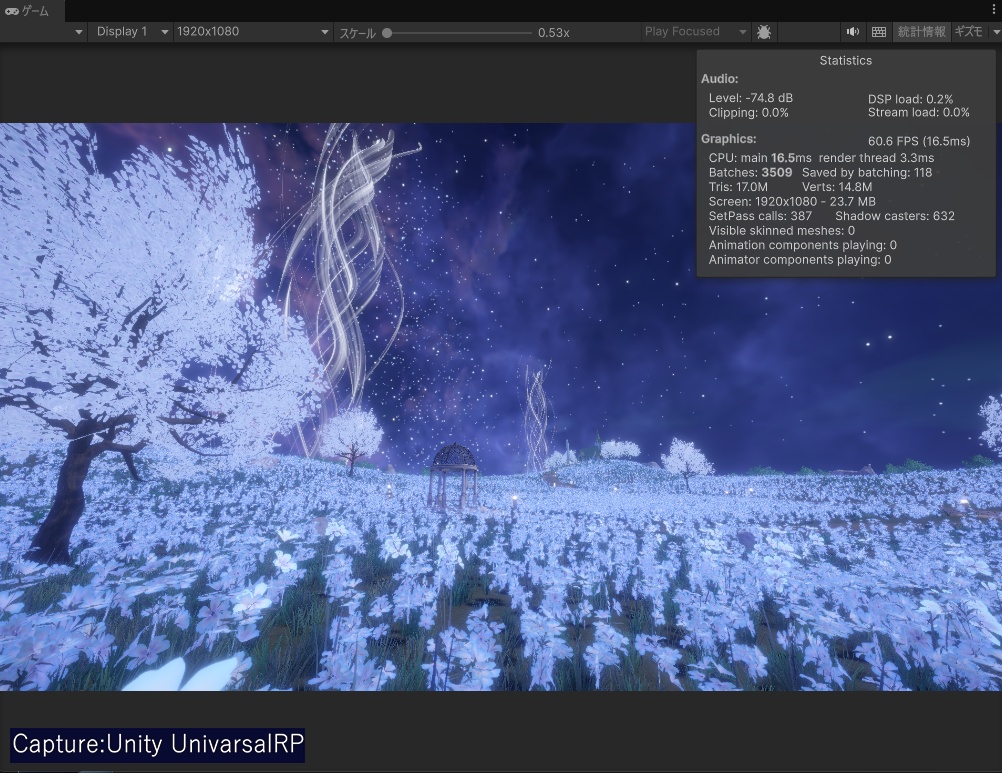
Task: Open the view mode dropdown left of Display 1
Action: [79, 32]
